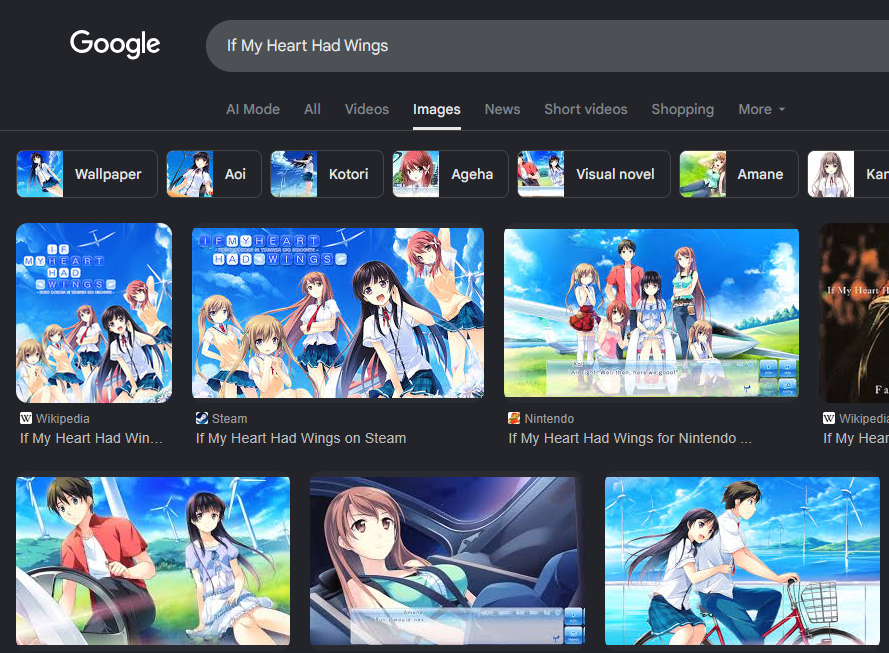Open the boy and girl glider image
The width and height of the screenshot is (889, 653).
[153, 561]
